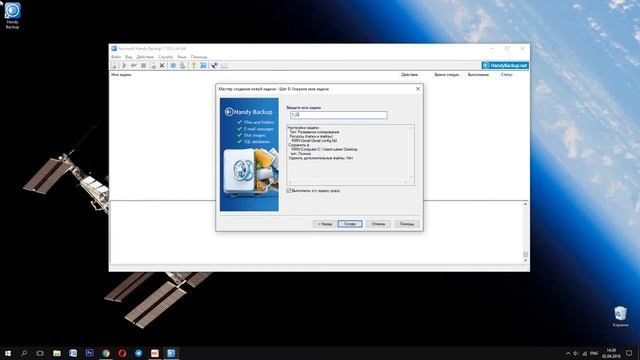Click the 'Помощь' button in the wizard
The width and height of the screenshot is (640, 360).
point(407,224)
